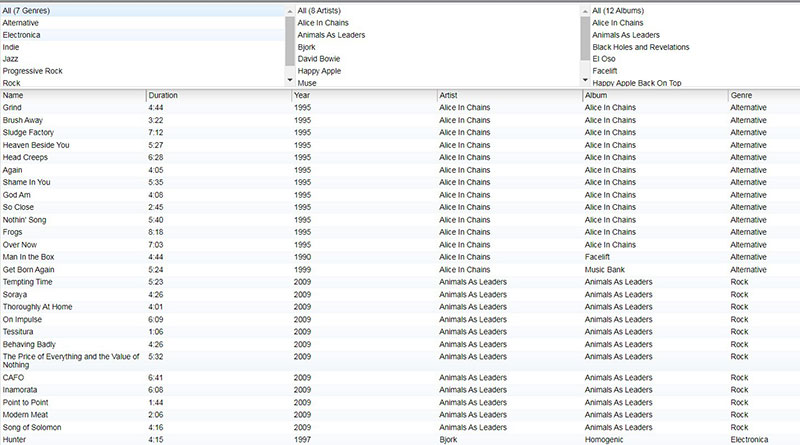The width and height of the screenshot is (800, 445).
Task: Click scroll-up arrow of artists list
Action: point(585,11)
